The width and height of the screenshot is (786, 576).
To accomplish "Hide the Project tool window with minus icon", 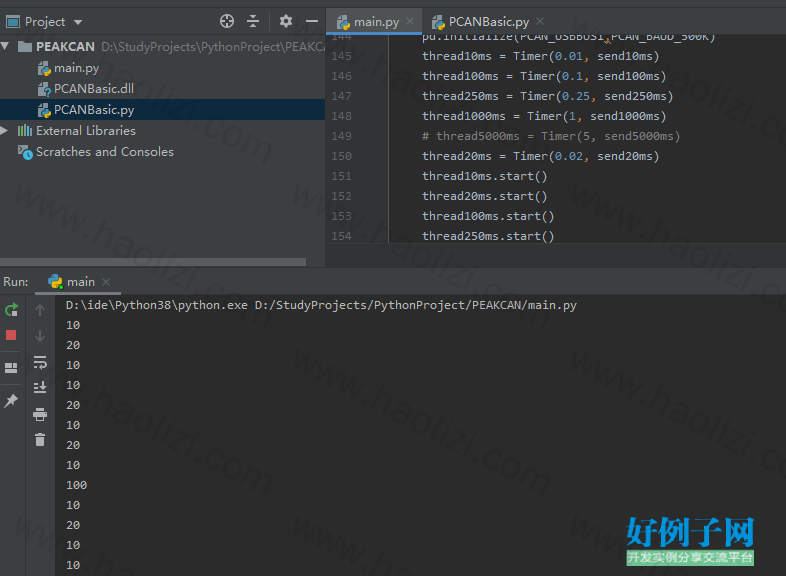I will pos(312,21).
